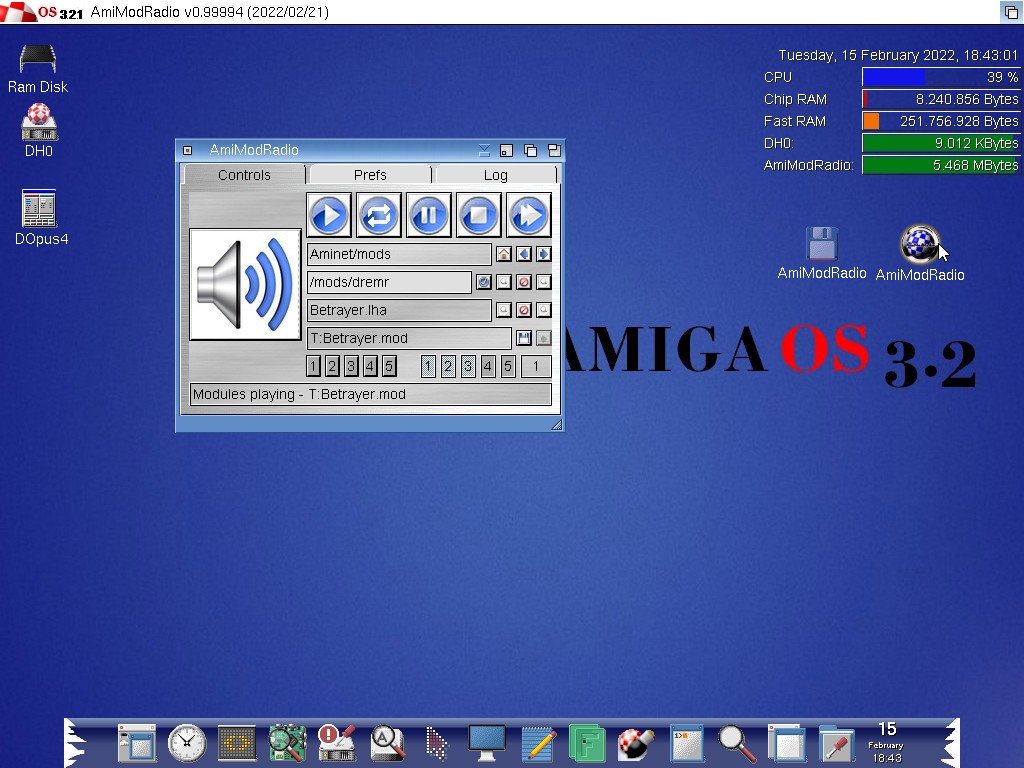Toggle highlighted button 2 in right number group
This screenshot has height=768, width=1024.
tap(448, 366)
